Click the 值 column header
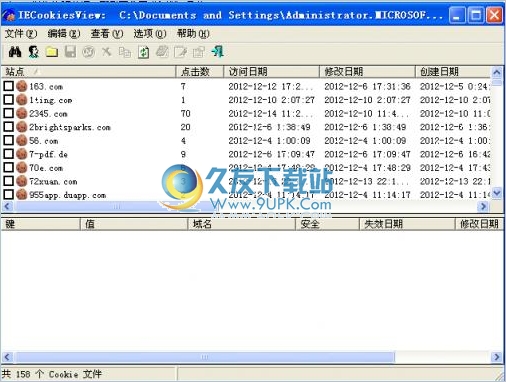The image size is (506, 382). tap(134, 224)
